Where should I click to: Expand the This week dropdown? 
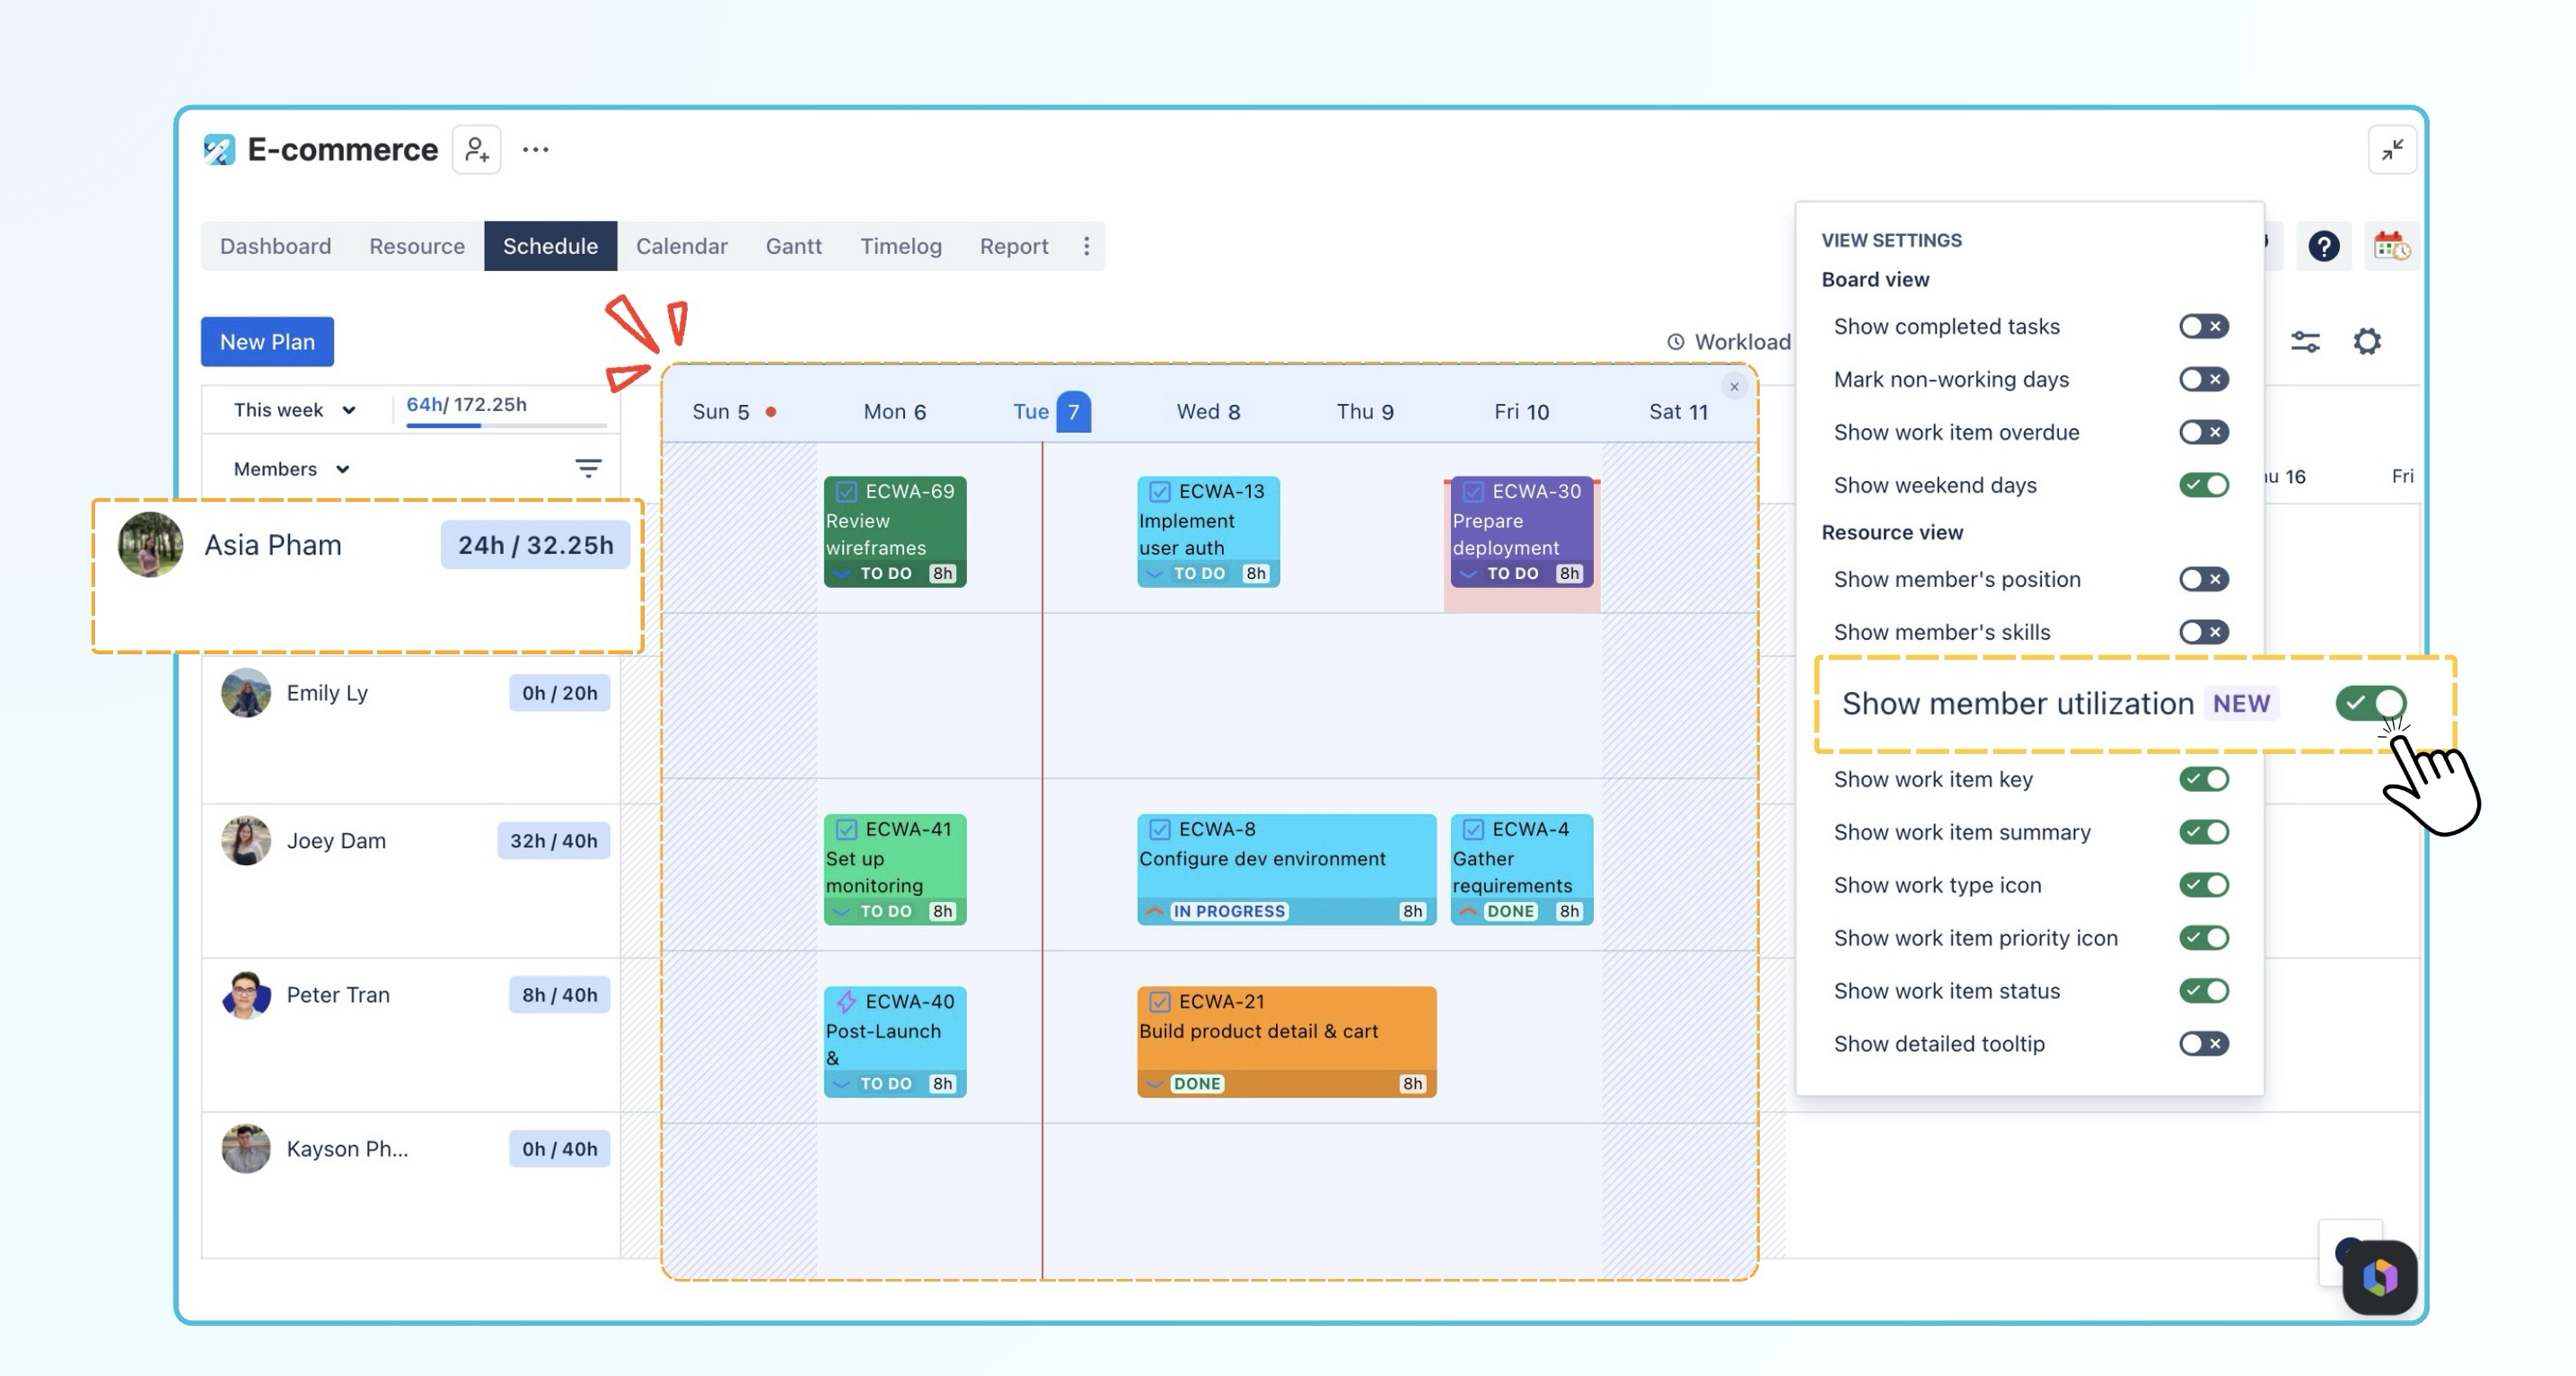click(x=294, y=410)
